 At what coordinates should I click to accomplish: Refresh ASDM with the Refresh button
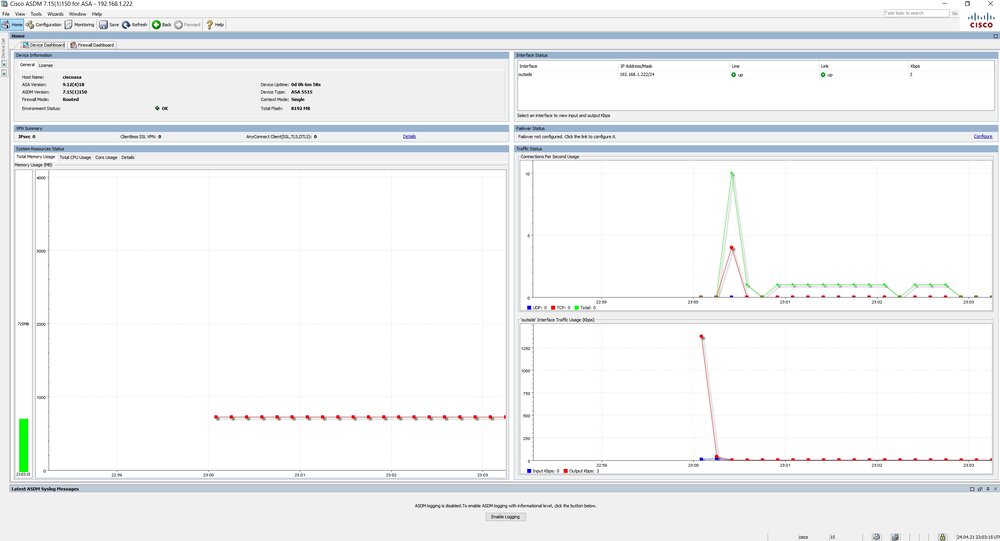point(135,24)
